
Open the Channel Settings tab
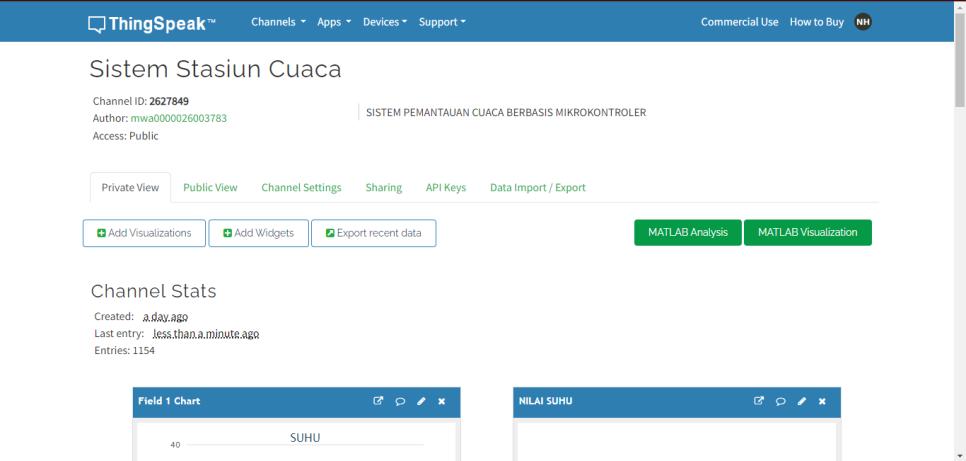pyautogui.click(x=301, y=187)
